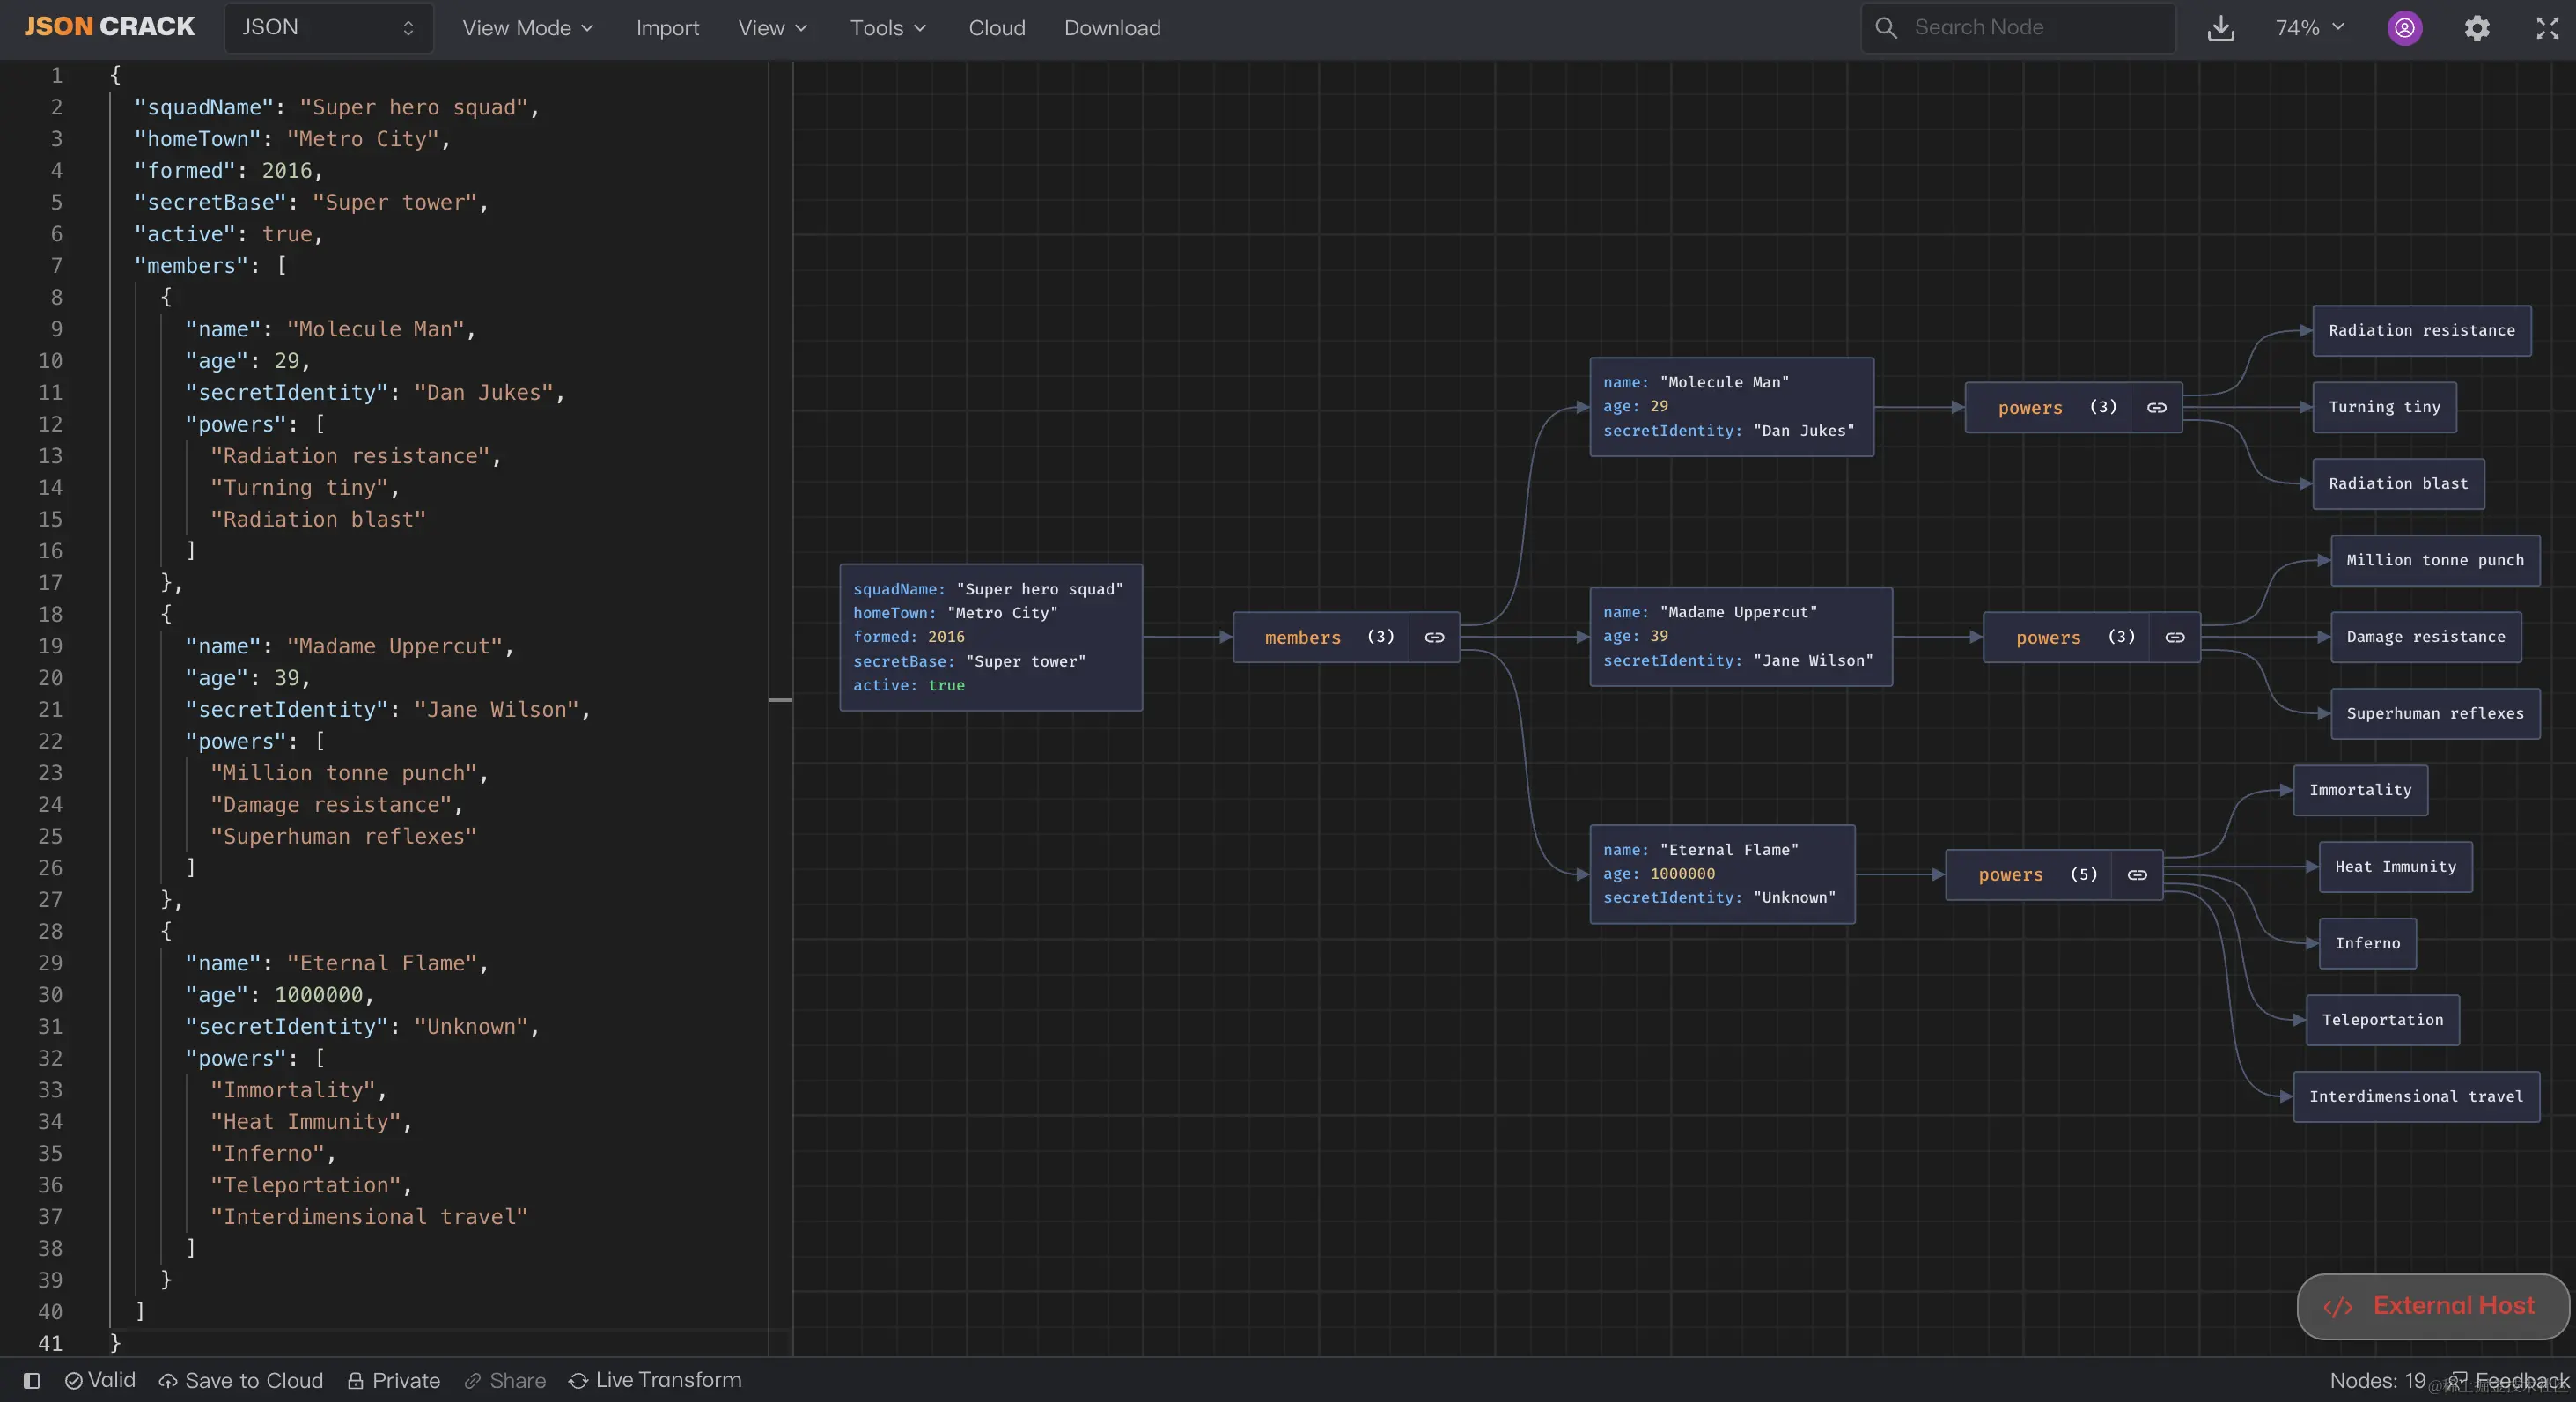
Task: Click Save to Cloud in status bar
Action: pyautogui.click(x=241, y=1380)
